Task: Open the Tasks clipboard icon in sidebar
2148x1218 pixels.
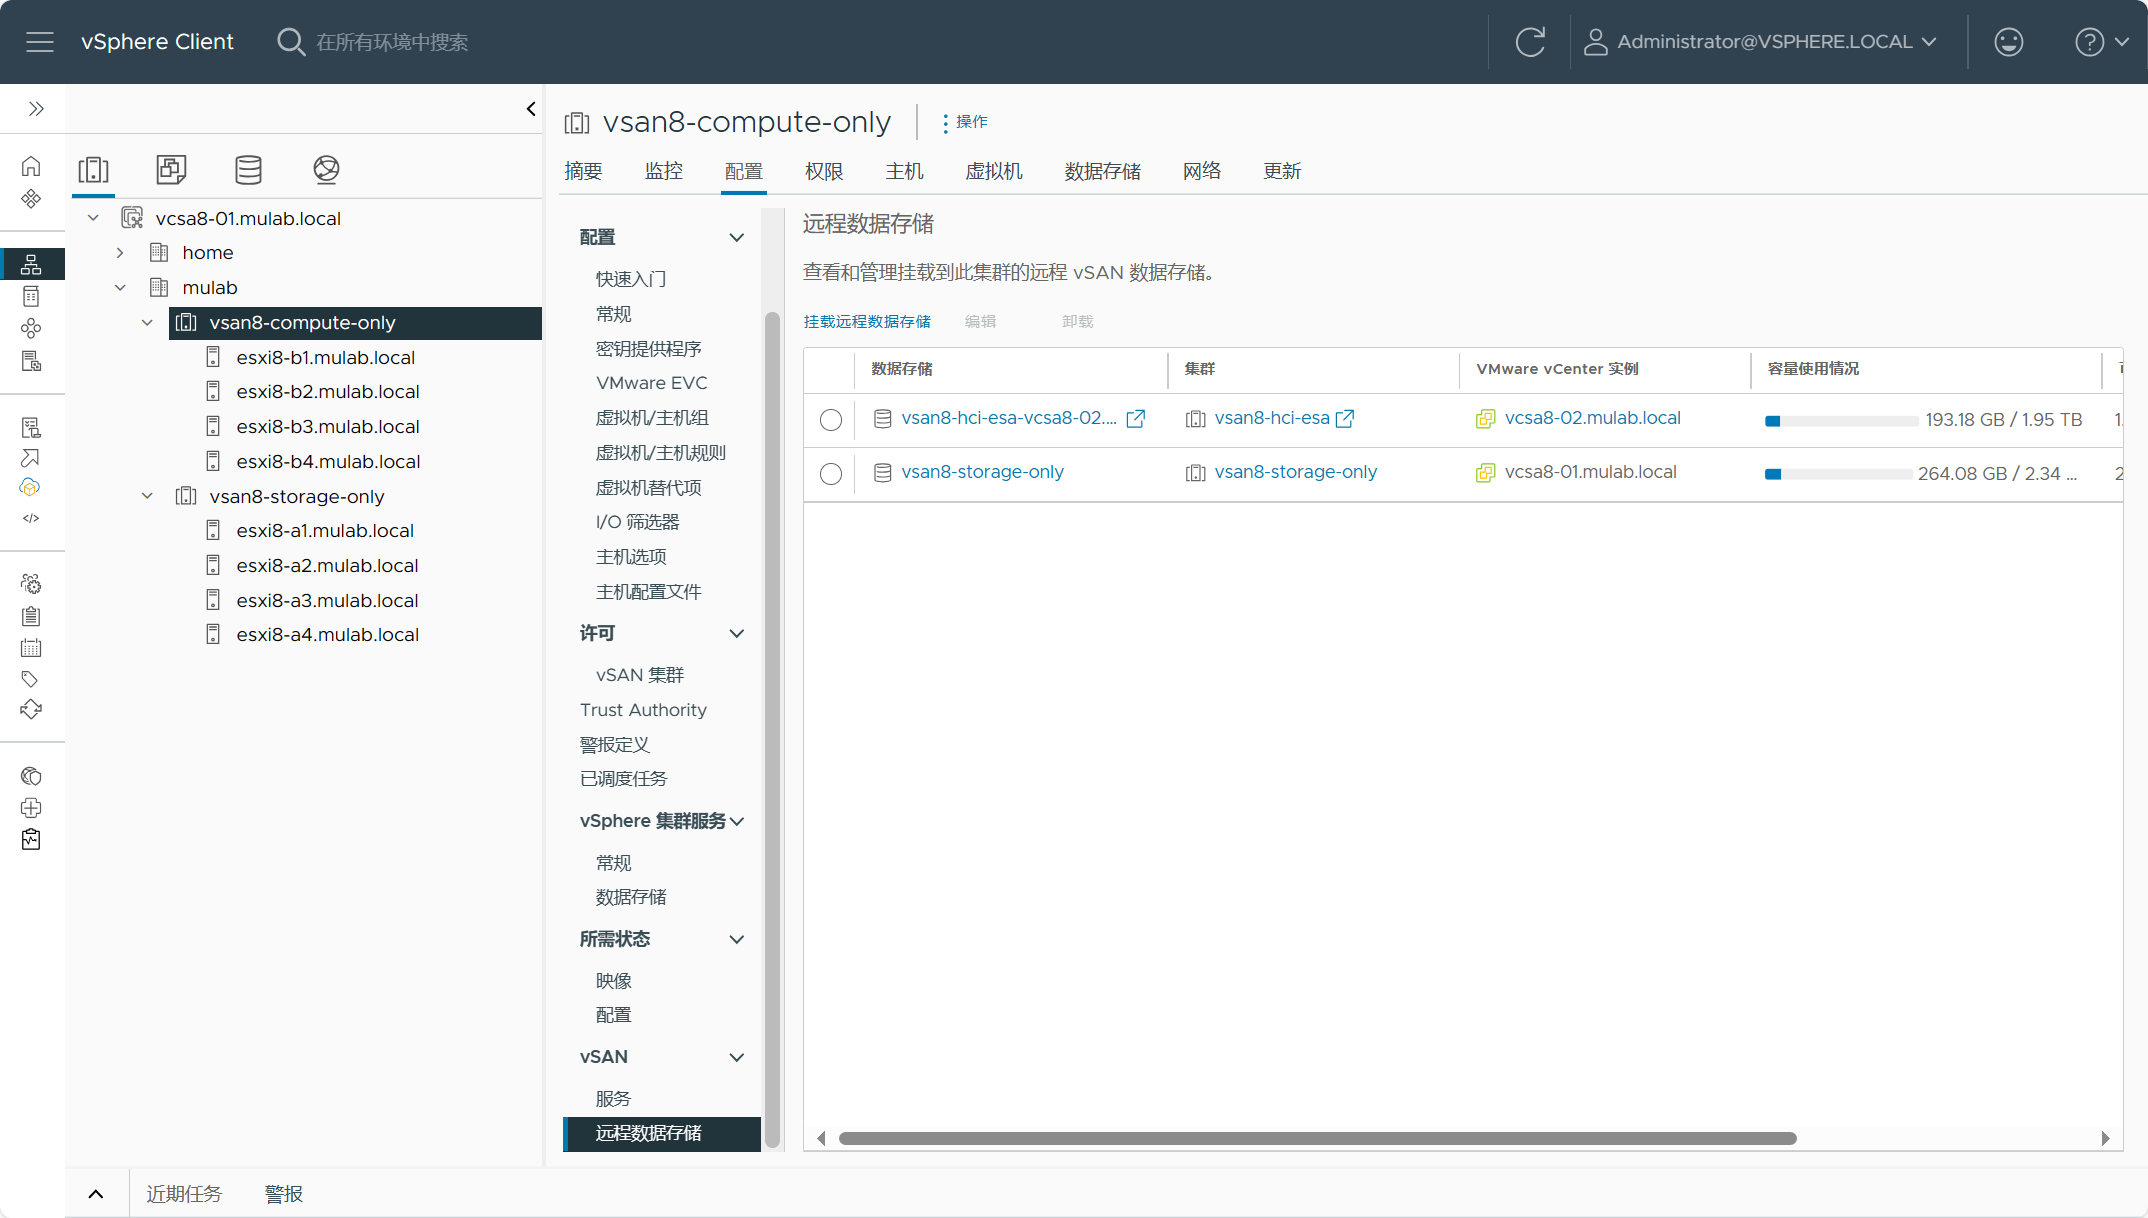Action: click(x=31, y=616)
